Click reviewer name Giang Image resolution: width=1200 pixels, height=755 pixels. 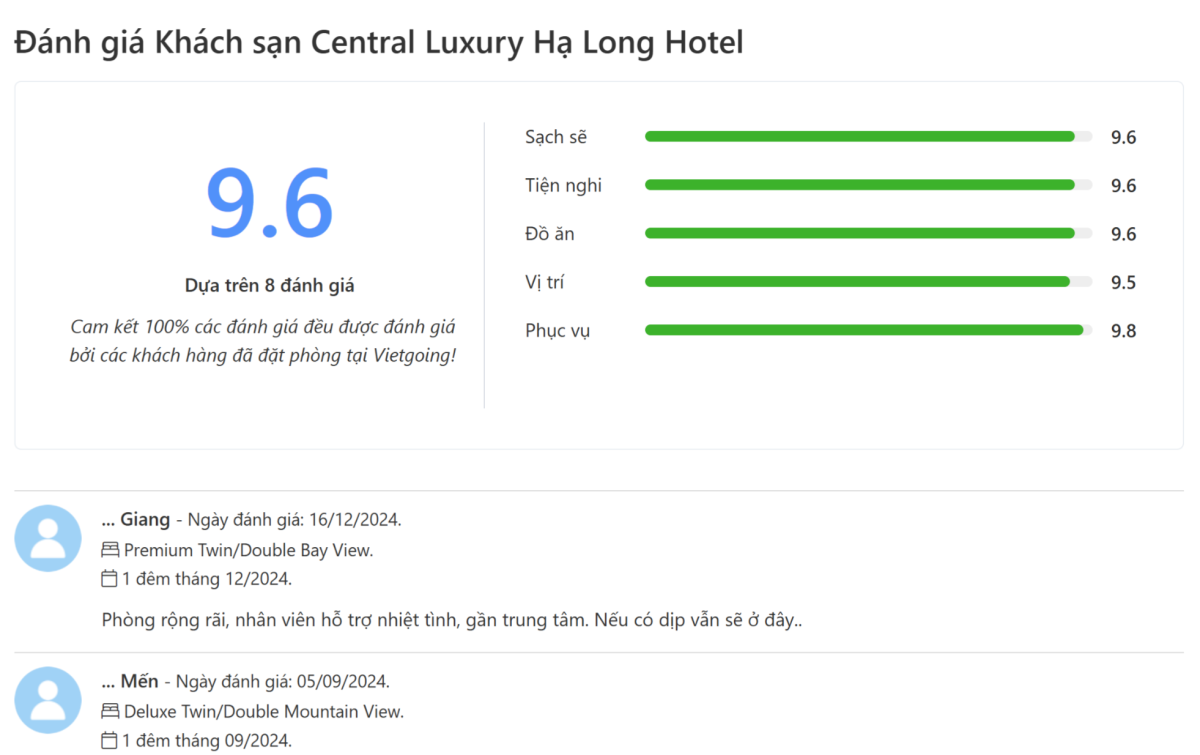pyautogui.click(x=145, y=520)
